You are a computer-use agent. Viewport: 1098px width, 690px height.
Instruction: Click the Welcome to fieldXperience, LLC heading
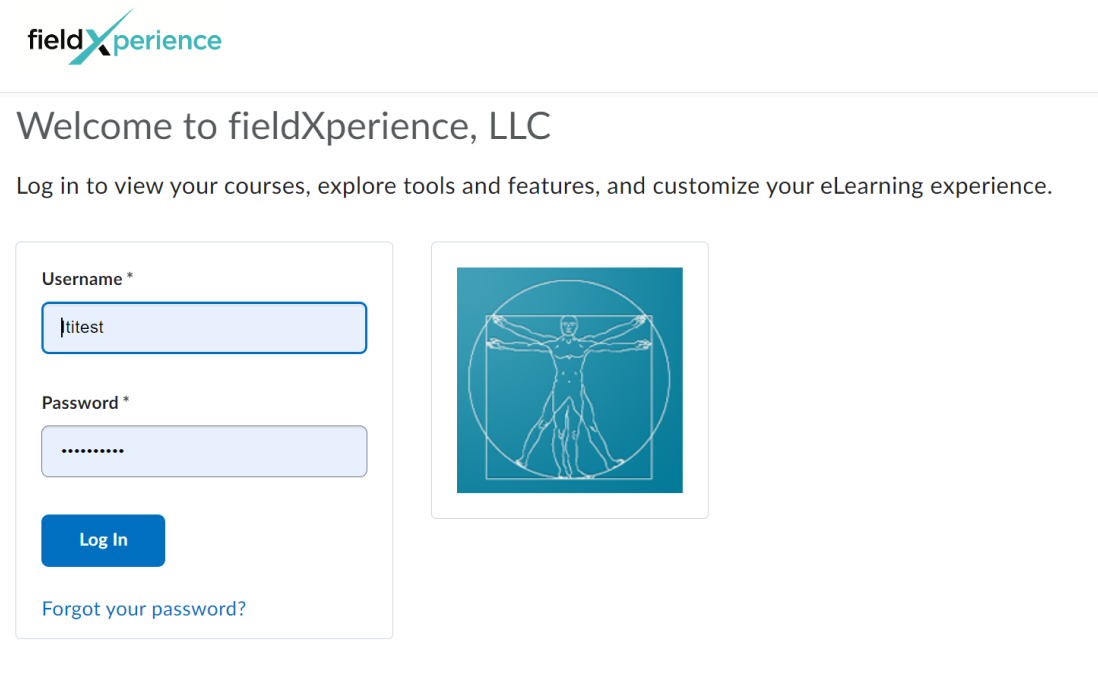284,126
